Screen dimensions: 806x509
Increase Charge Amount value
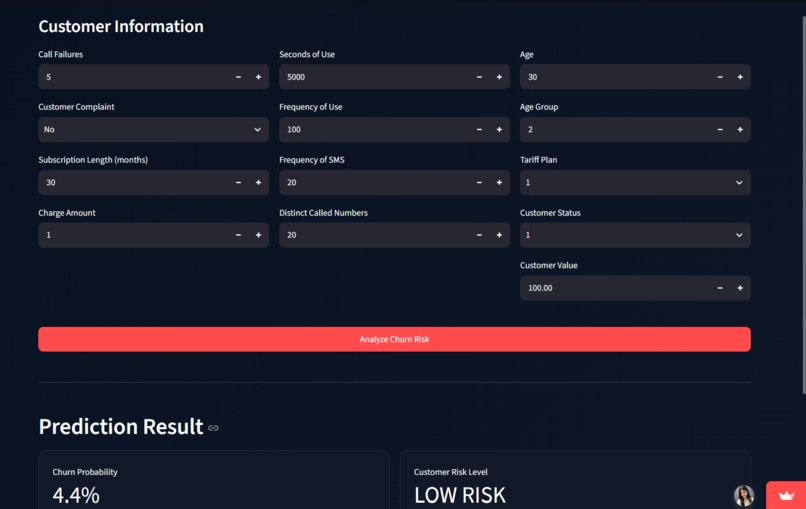[259, 235]
